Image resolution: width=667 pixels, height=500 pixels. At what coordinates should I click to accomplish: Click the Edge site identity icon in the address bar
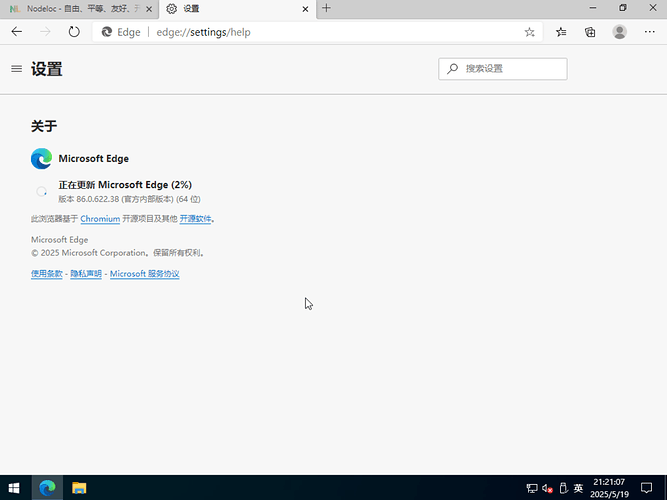coord(107,32)
